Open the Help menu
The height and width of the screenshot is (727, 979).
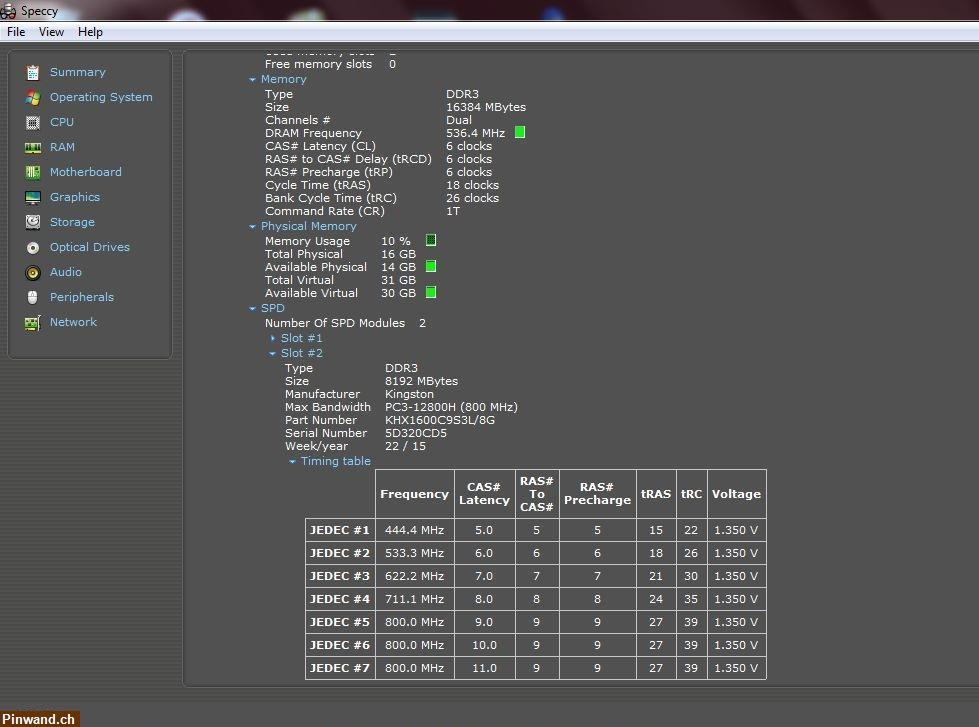click(90, 31)
